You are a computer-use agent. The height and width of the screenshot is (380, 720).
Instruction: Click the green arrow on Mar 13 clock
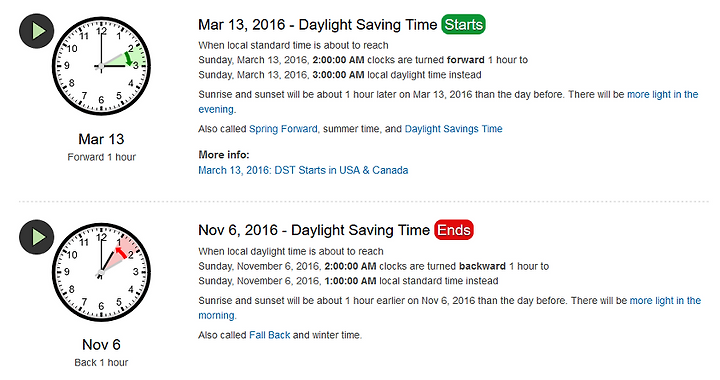point(129,58)
